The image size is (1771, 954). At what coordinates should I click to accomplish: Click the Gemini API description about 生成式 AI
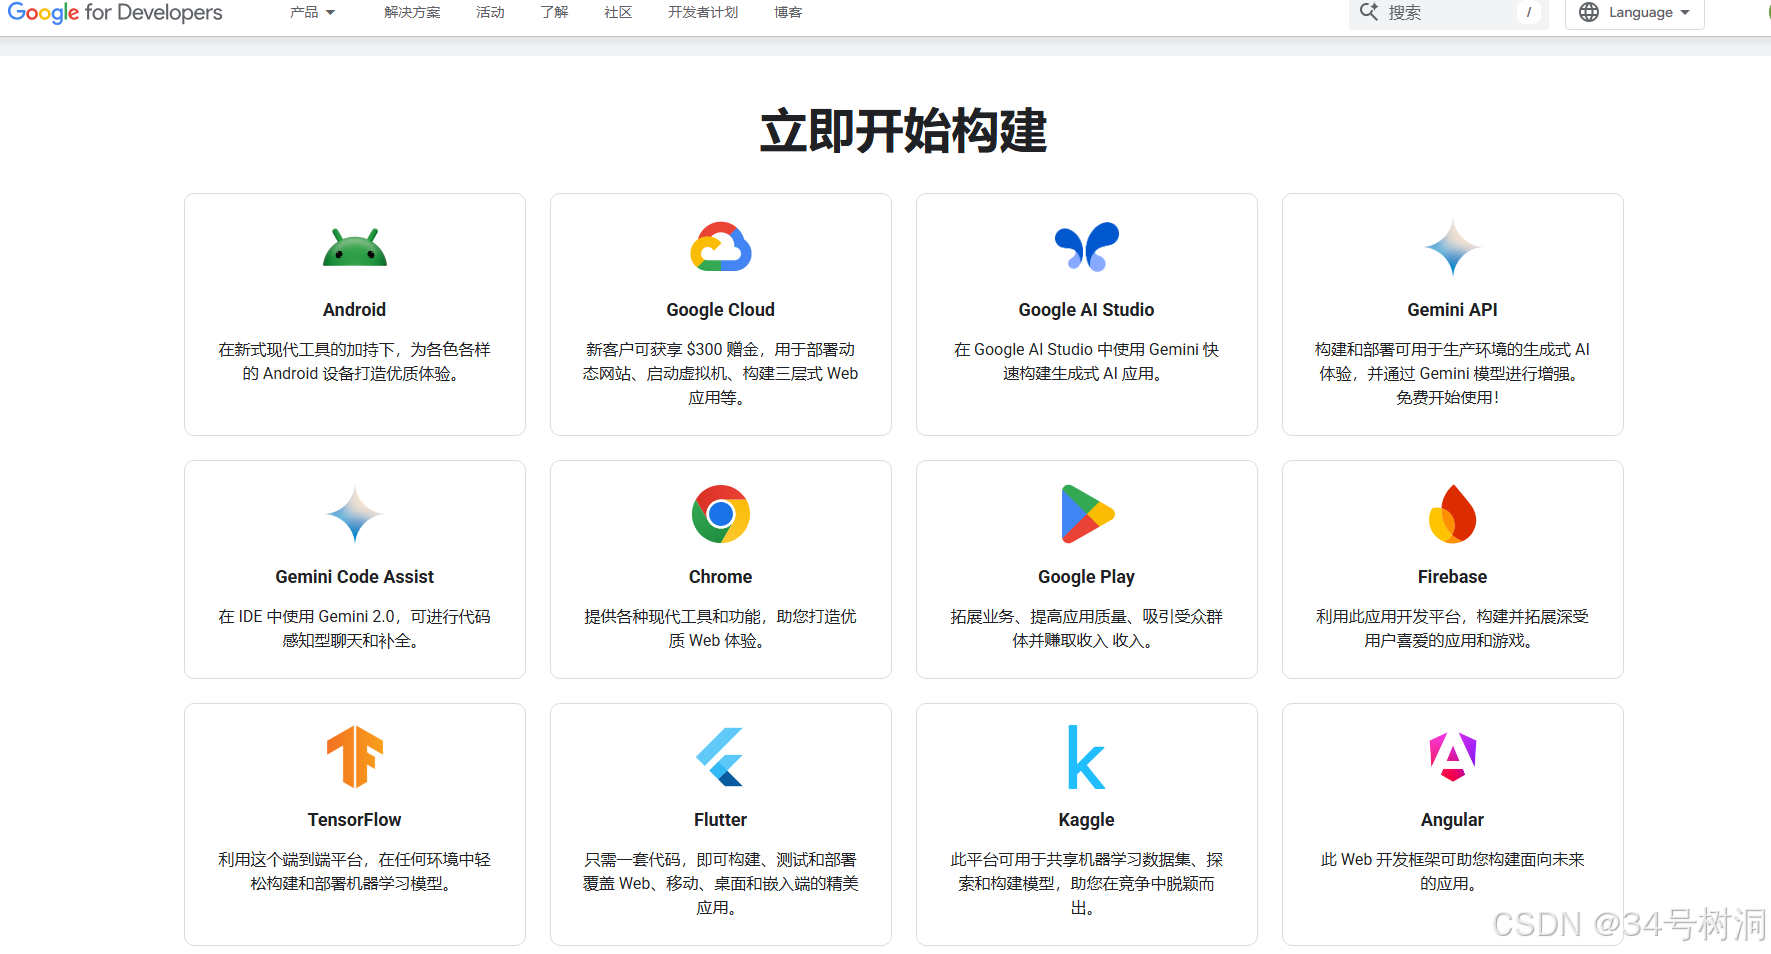tap(1452, 374)
